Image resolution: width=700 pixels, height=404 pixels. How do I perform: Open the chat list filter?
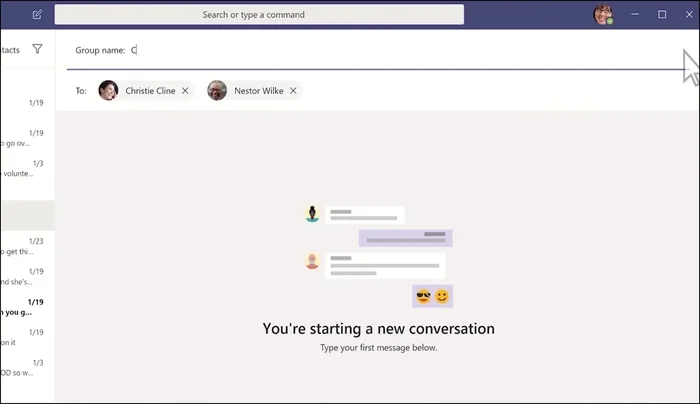point(38,49)
